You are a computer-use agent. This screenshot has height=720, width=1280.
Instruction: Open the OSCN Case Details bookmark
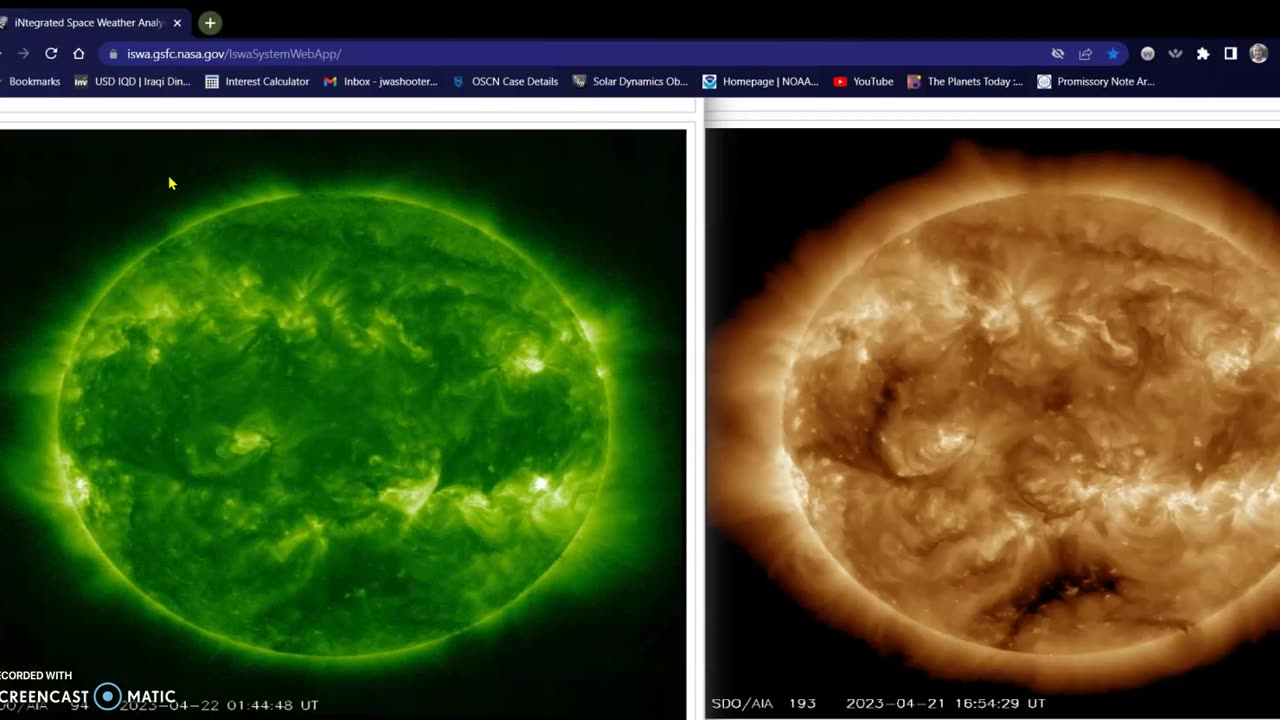tap(505, 82)
